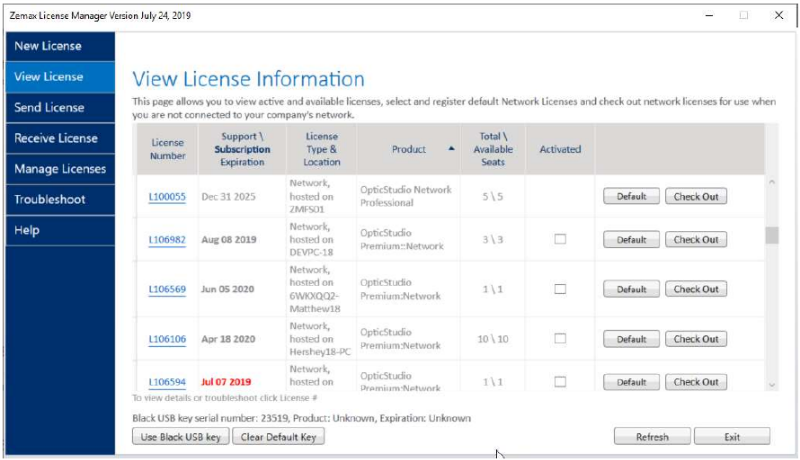
Task: Open the New License page
Action: 60,46
